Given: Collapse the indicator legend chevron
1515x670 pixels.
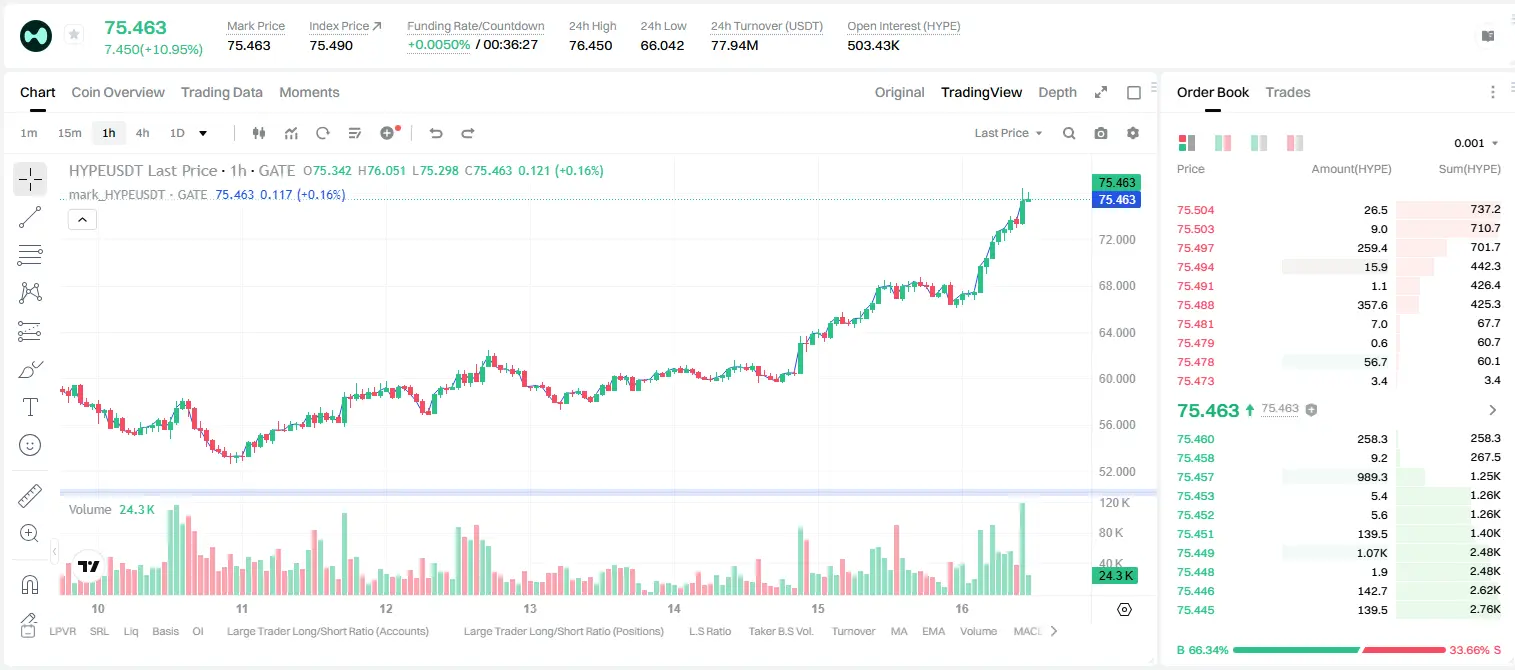Looking at the screenshot, I should pyautogui.click(x=82, y=220).
